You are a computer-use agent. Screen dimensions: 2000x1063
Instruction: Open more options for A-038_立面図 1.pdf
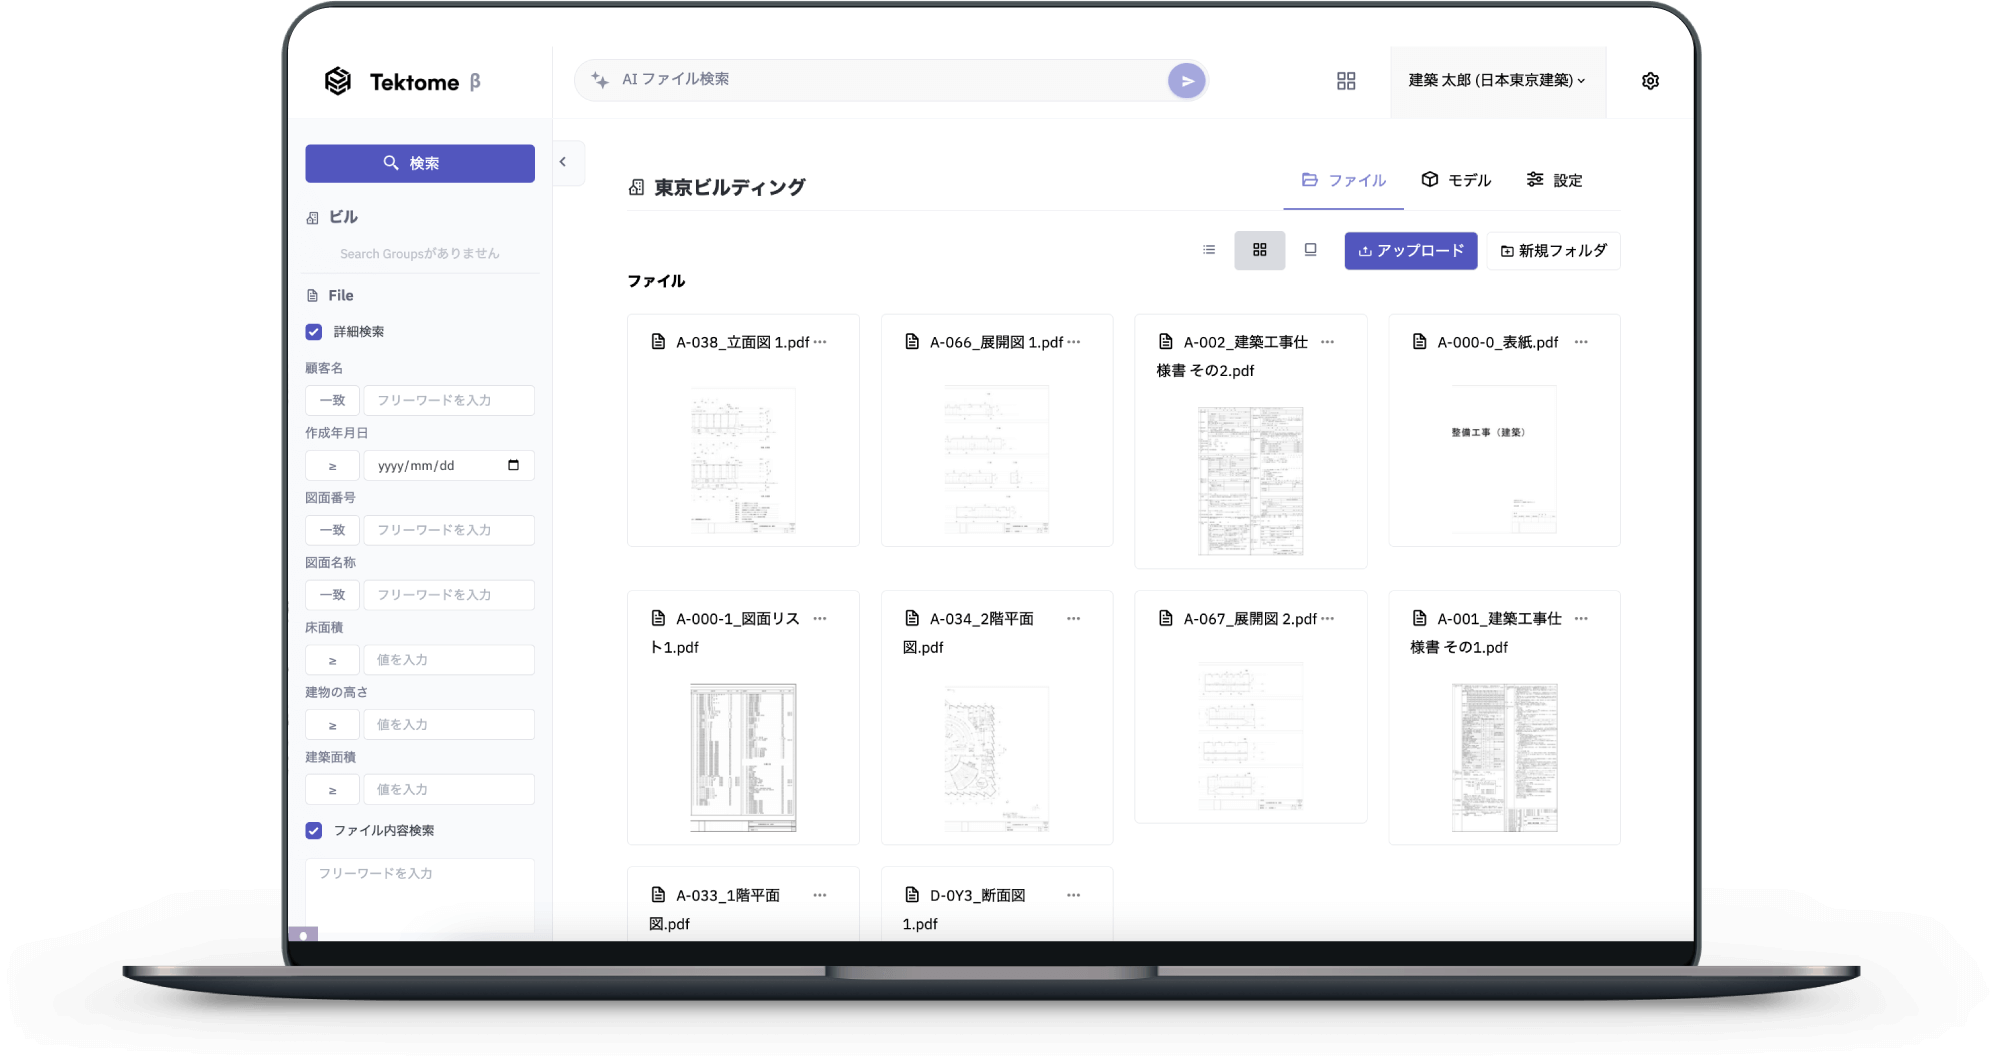[820, 342]
